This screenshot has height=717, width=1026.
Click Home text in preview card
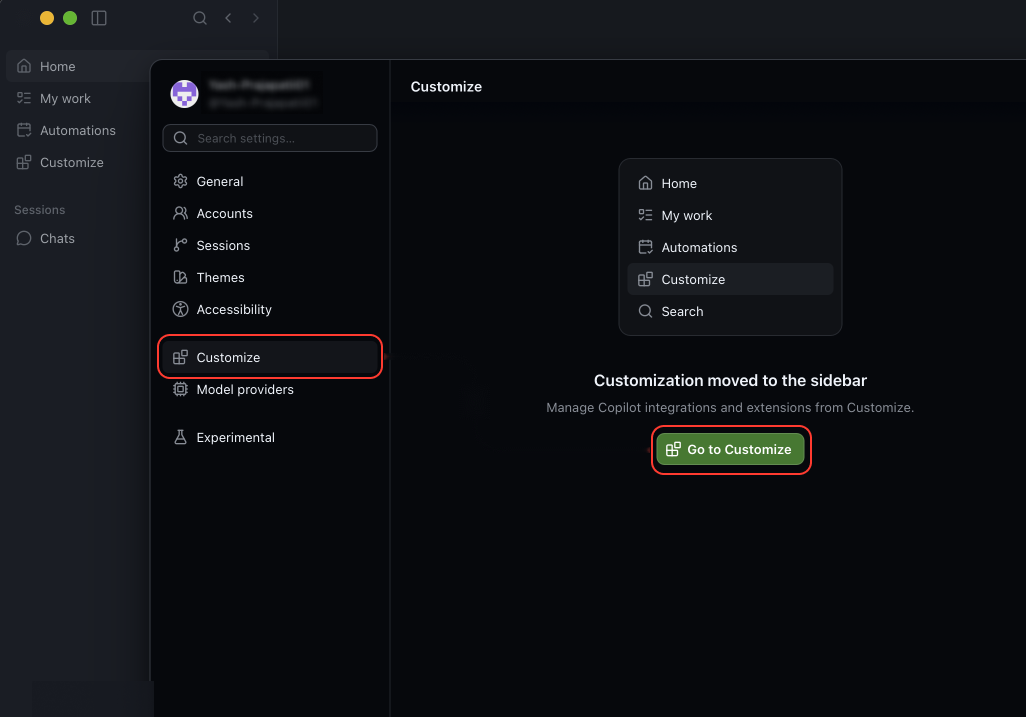click(x=679, y=183)
